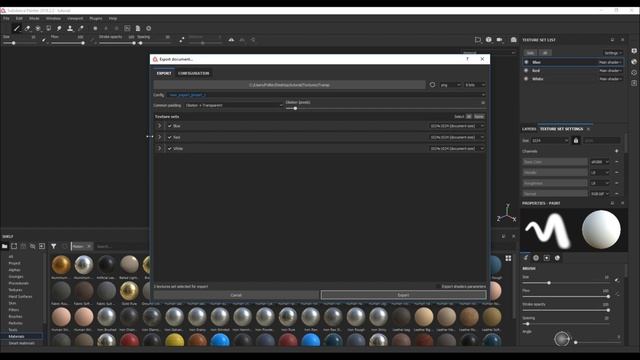This screenshot has width=640, height=360.
Task: Click the Solo button in Texture Set List
Action: (x=530, y=53)
